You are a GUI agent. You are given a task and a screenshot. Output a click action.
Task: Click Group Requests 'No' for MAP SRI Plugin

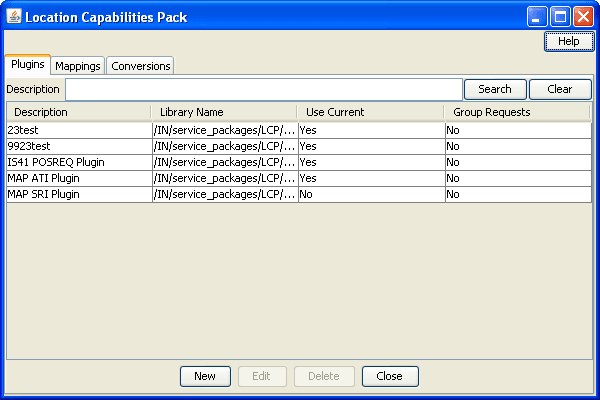tap(518, 194)
